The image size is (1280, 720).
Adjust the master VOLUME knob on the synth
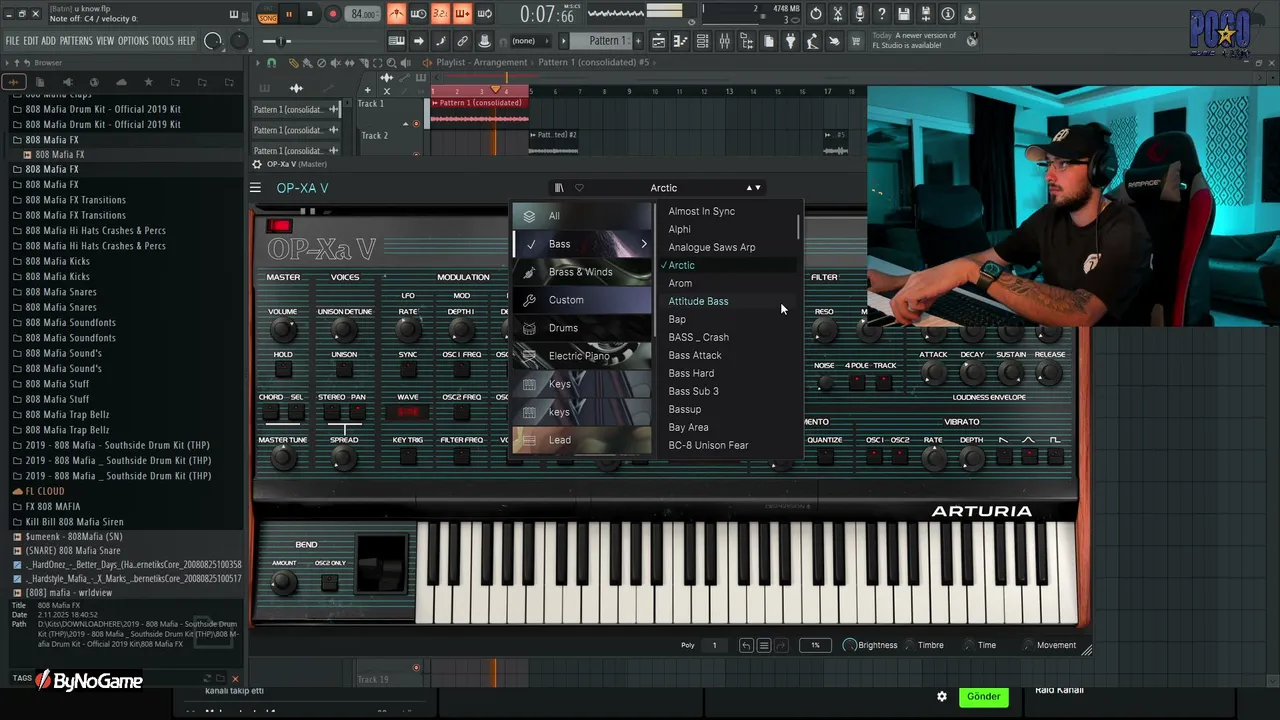click(x=283, y=328)
